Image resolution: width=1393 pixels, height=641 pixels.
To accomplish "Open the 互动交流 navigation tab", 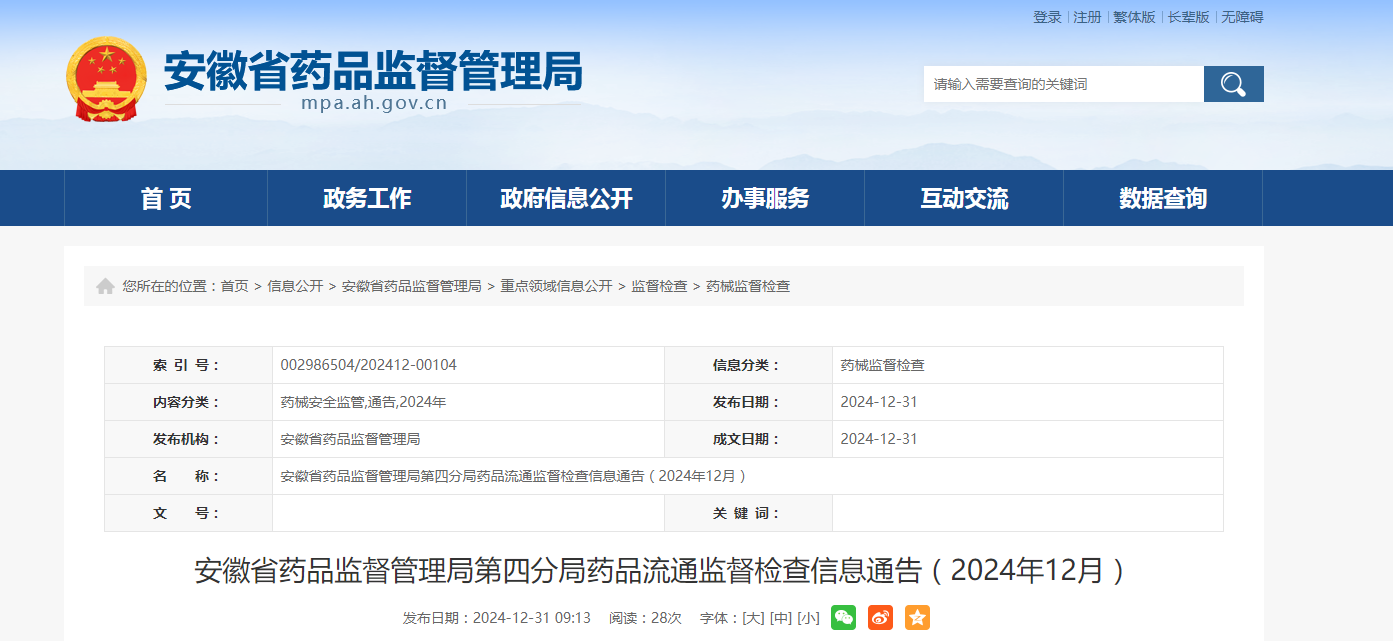I will 964,198.
